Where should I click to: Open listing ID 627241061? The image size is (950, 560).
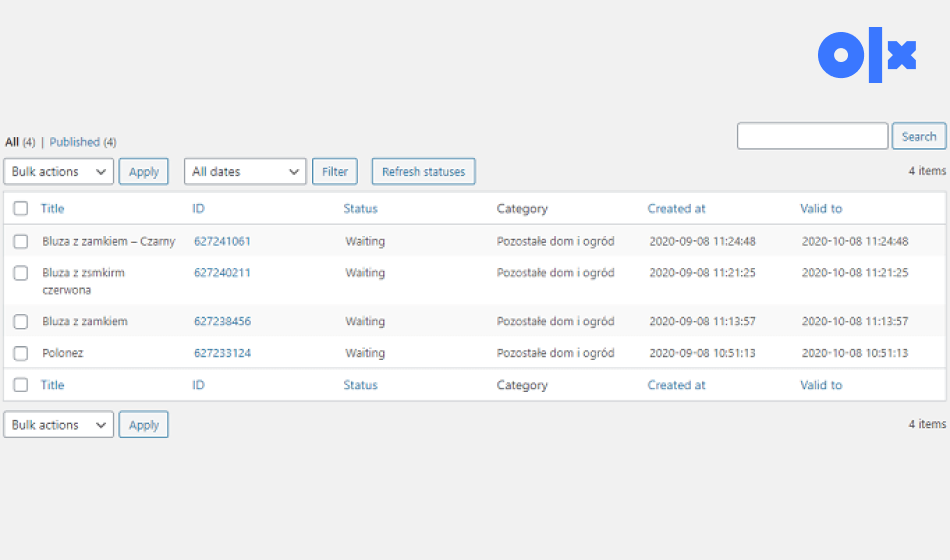click(222, 241)
